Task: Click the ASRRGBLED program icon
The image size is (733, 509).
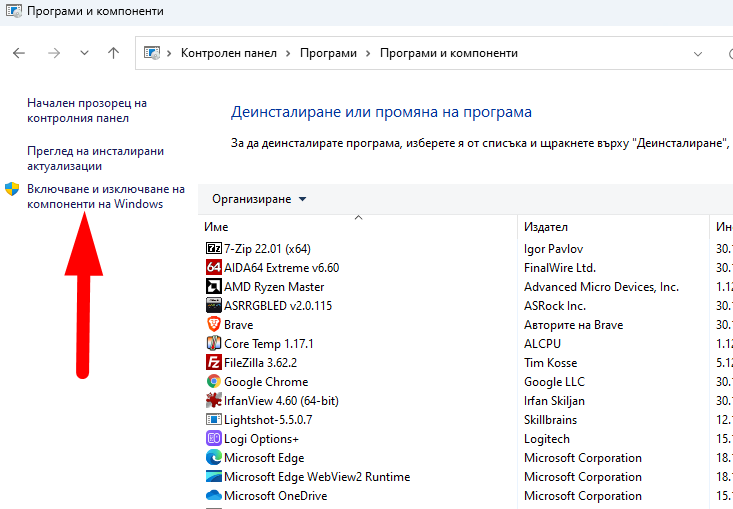Action: click(214, 305)
